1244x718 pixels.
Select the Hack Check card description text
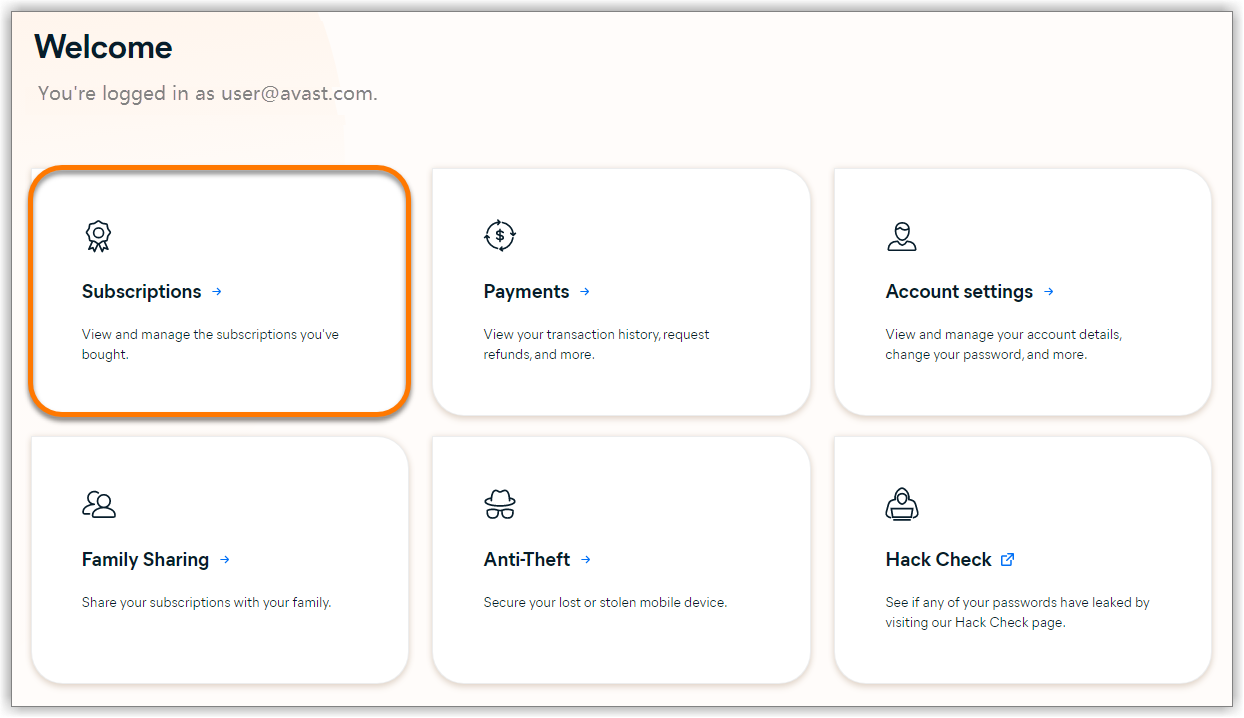pos(1018,612)
